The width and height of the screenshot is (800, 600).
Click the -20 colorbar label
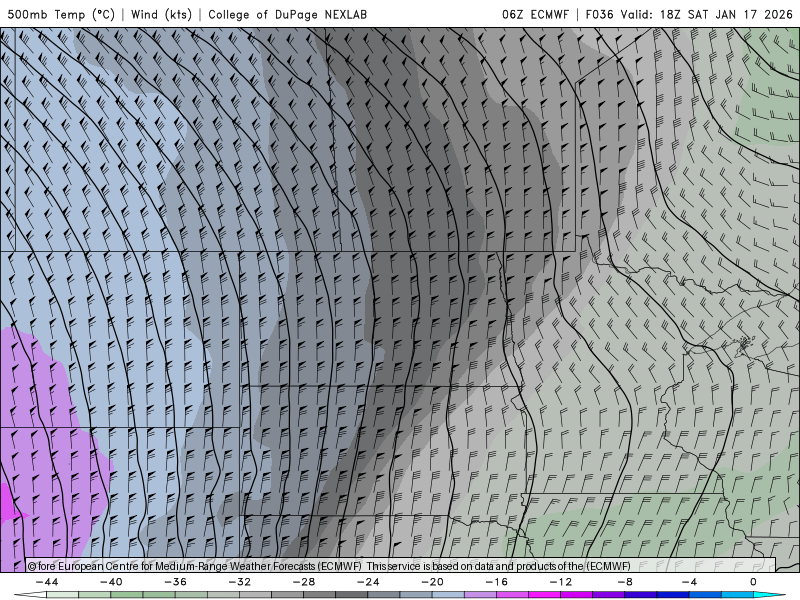[433, 582]
